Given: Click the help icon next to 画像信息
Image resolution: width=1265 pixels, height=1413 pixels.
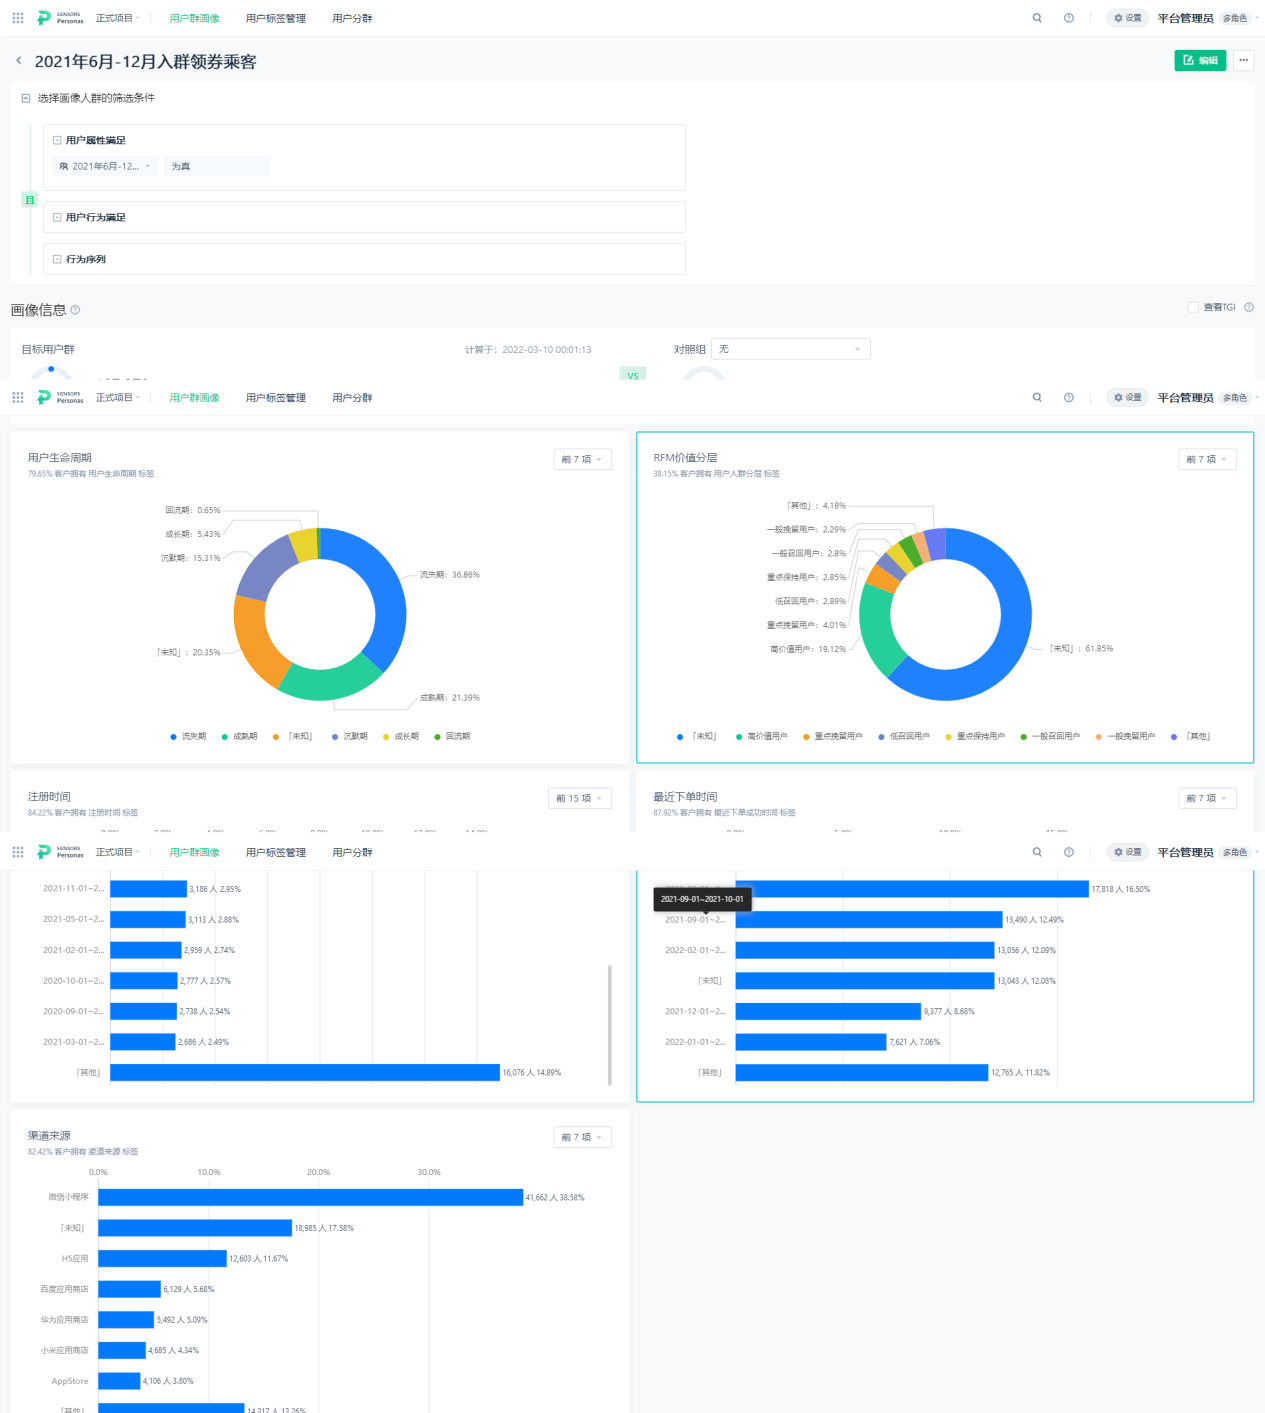Looking at the screenshot, I should (76, 310).
